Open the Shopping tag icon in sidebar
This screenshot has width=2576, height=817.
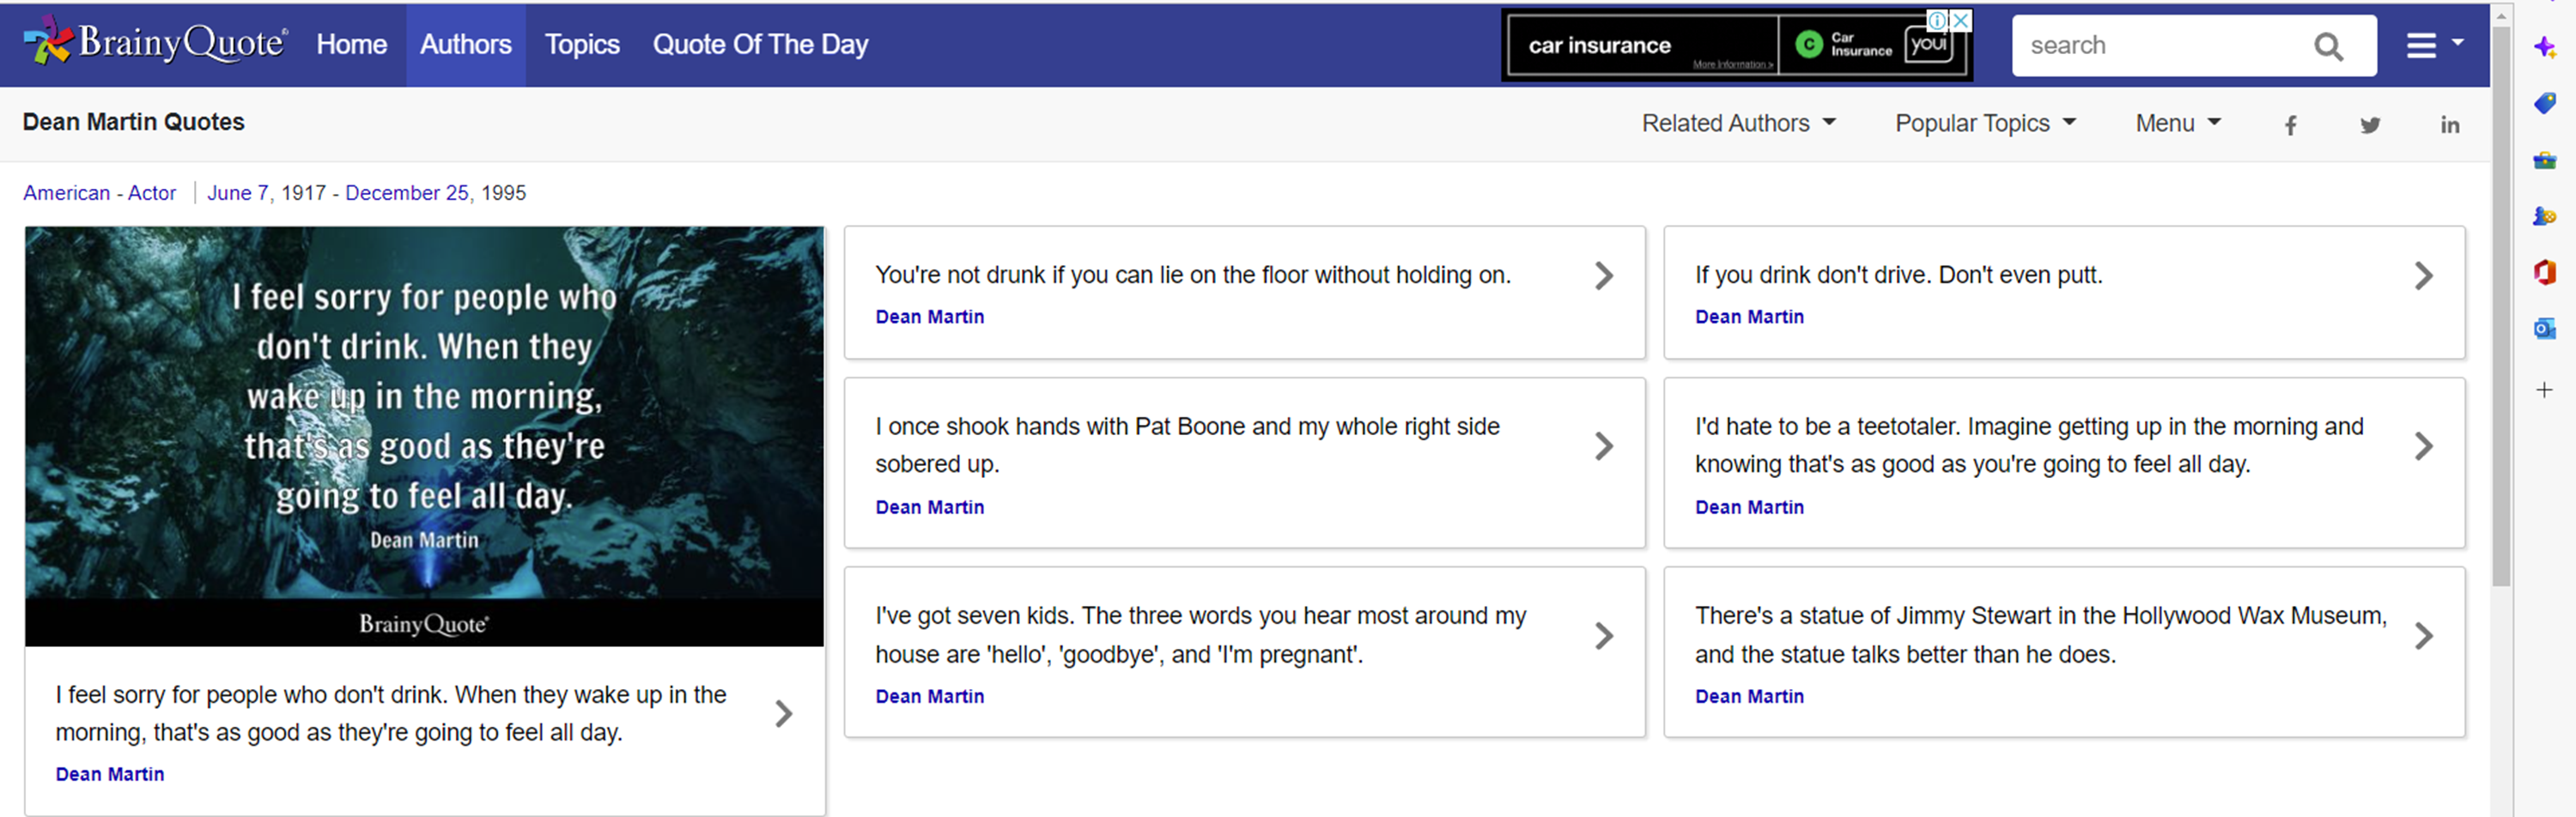point(2544,103)
